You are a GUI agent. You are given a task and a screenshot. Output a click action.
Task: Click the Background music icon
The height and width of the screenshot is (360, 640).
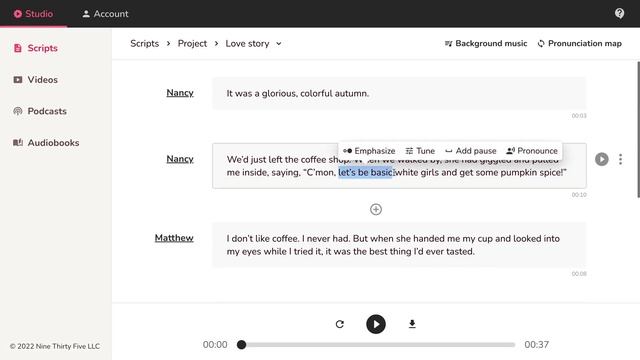448,44
